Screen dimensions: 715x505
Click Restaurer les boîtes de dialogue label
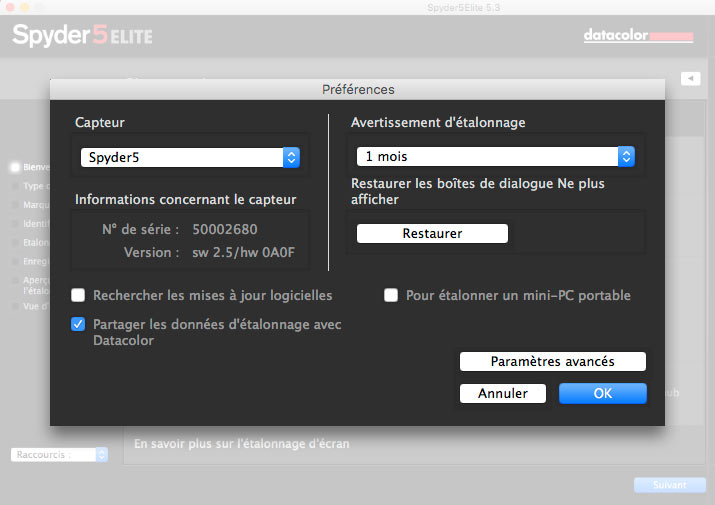point(477,191)
